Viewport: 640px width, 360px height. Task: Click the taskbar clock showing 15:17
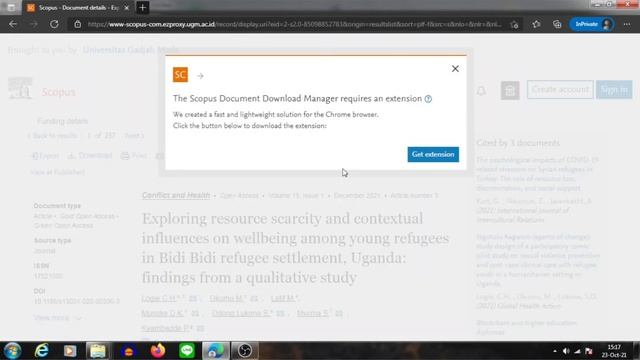tap(614, 351)
